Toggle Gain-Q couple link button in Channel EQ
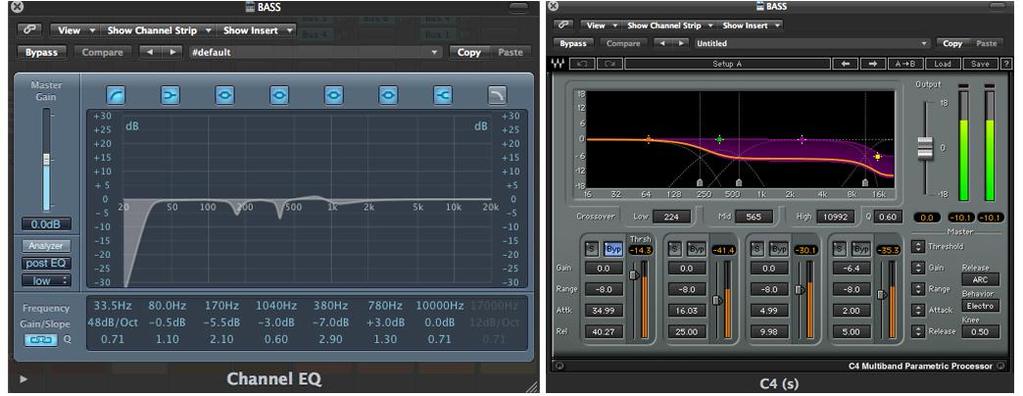 pyautogui.click(x=40, y=339)
